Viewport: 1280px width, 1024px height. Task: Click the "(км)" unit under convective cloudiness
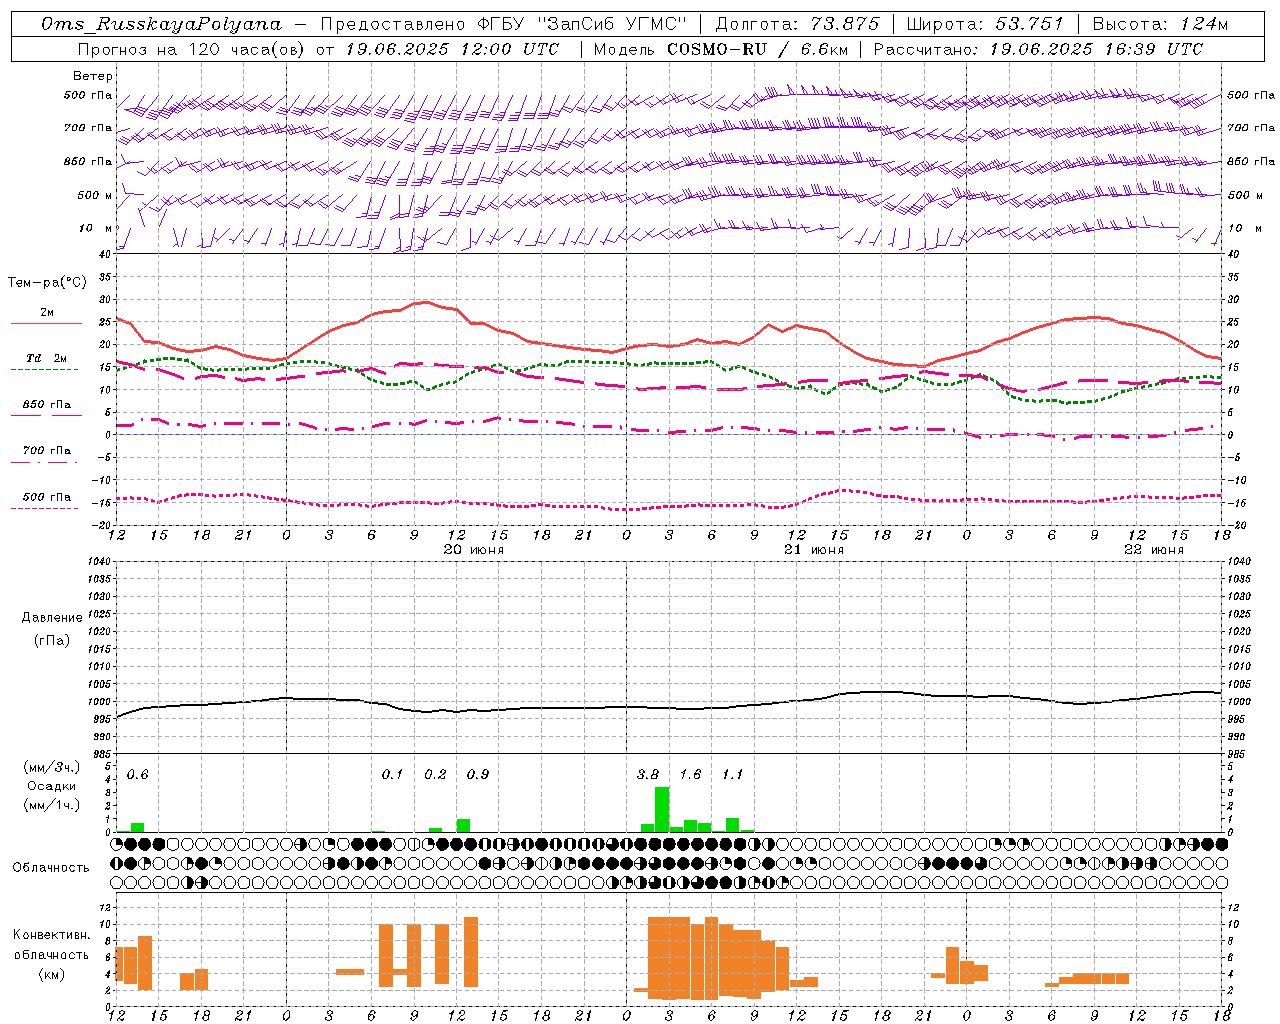pos(51,974)
